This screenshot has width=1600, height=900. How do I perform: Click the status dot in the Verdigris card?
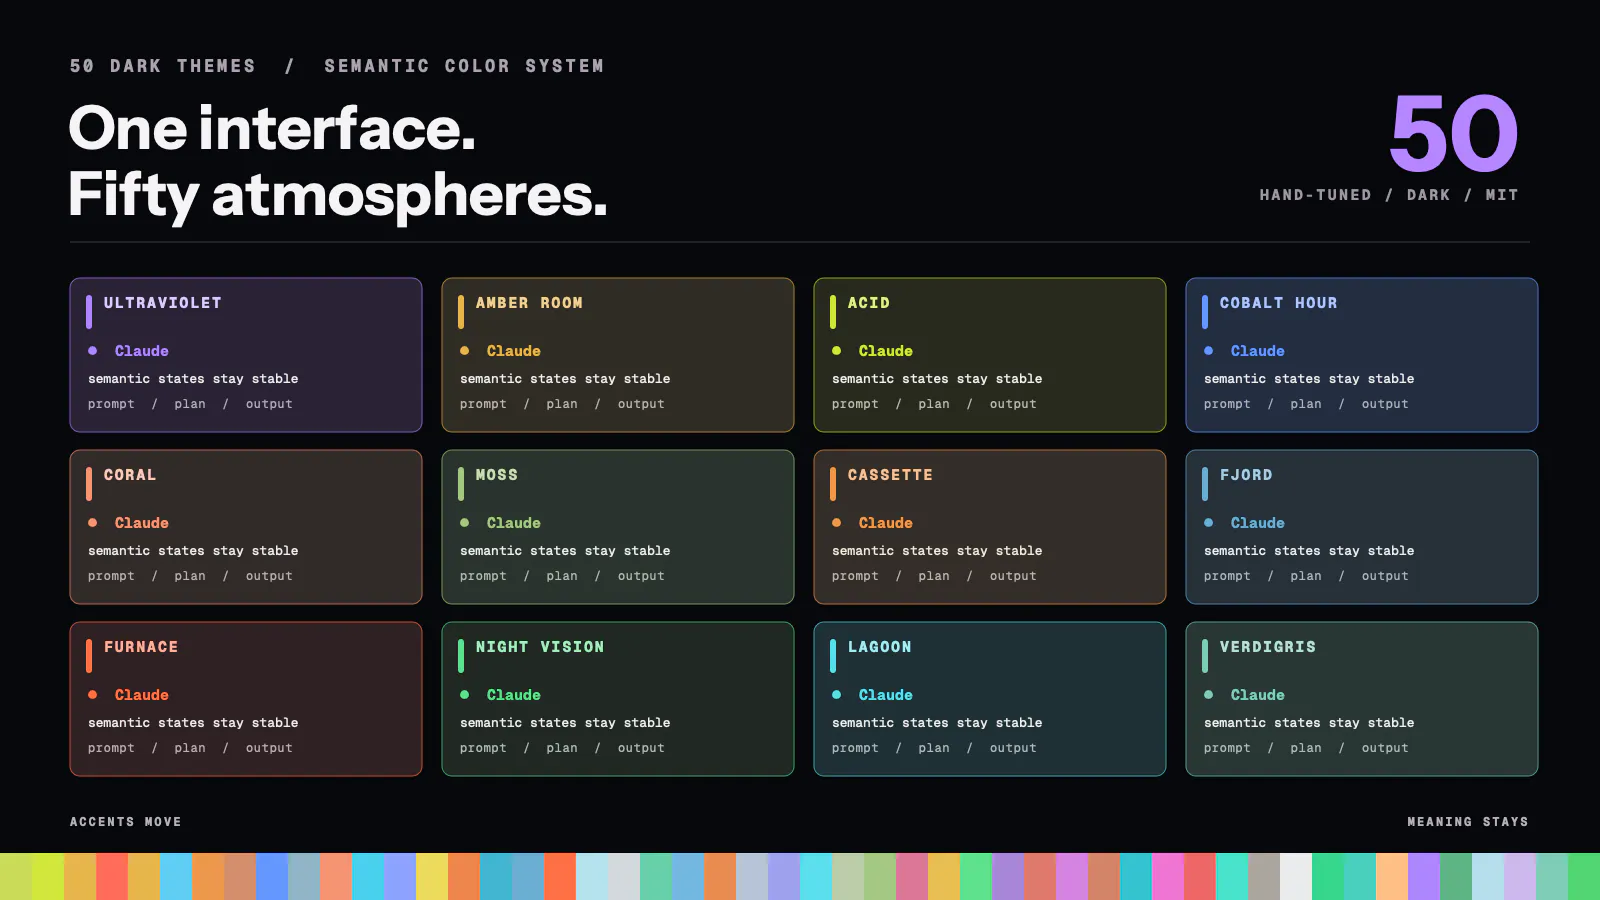pos(1209,695)
